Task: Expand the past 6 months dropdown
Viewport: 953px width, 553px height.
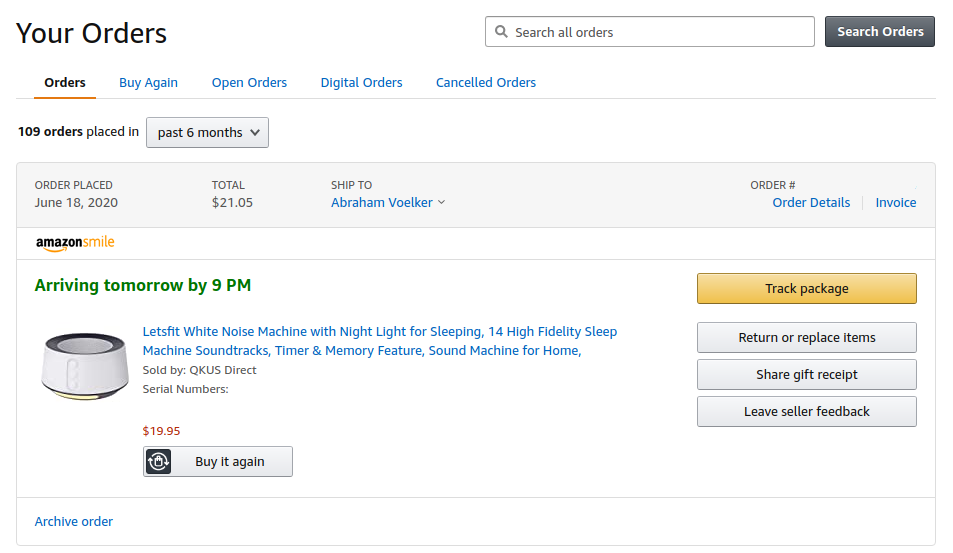Action: [207, 133]
